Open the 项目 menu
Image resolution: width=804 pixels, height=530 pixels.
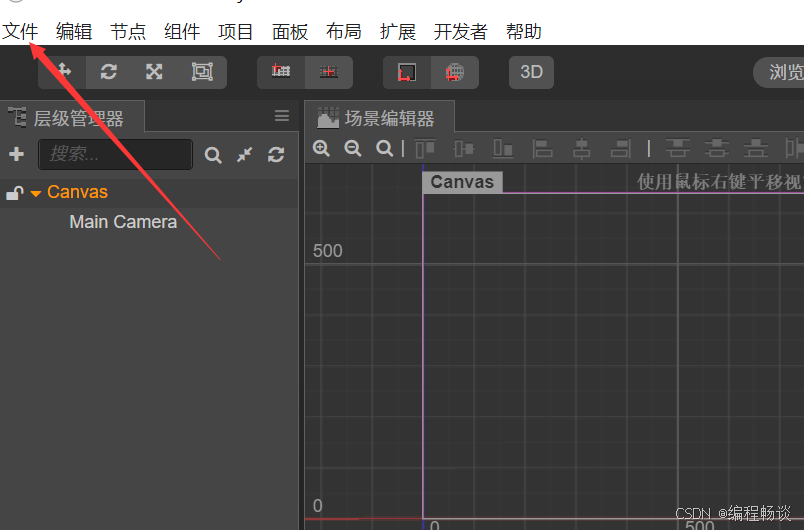coord(236,32)
